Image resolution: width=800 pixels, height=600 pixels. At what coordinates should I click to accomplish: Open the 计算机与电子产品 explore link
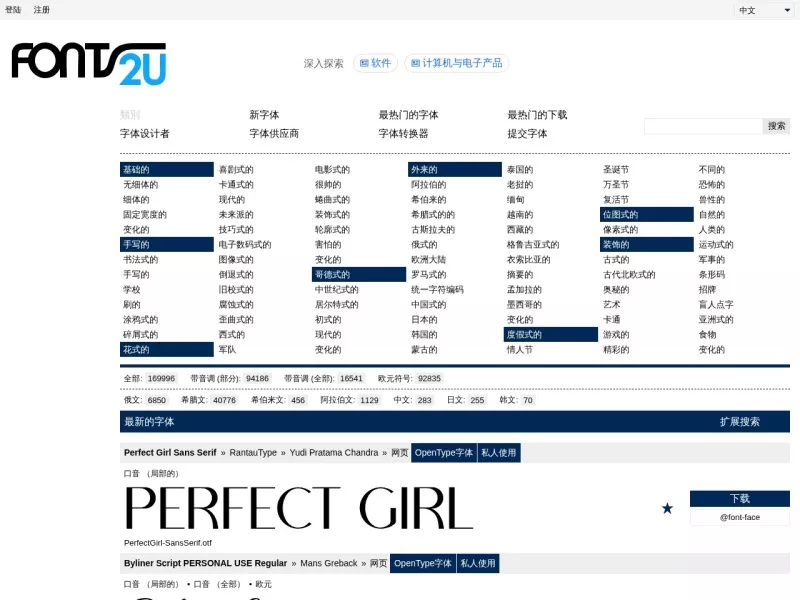click(457, 63)
